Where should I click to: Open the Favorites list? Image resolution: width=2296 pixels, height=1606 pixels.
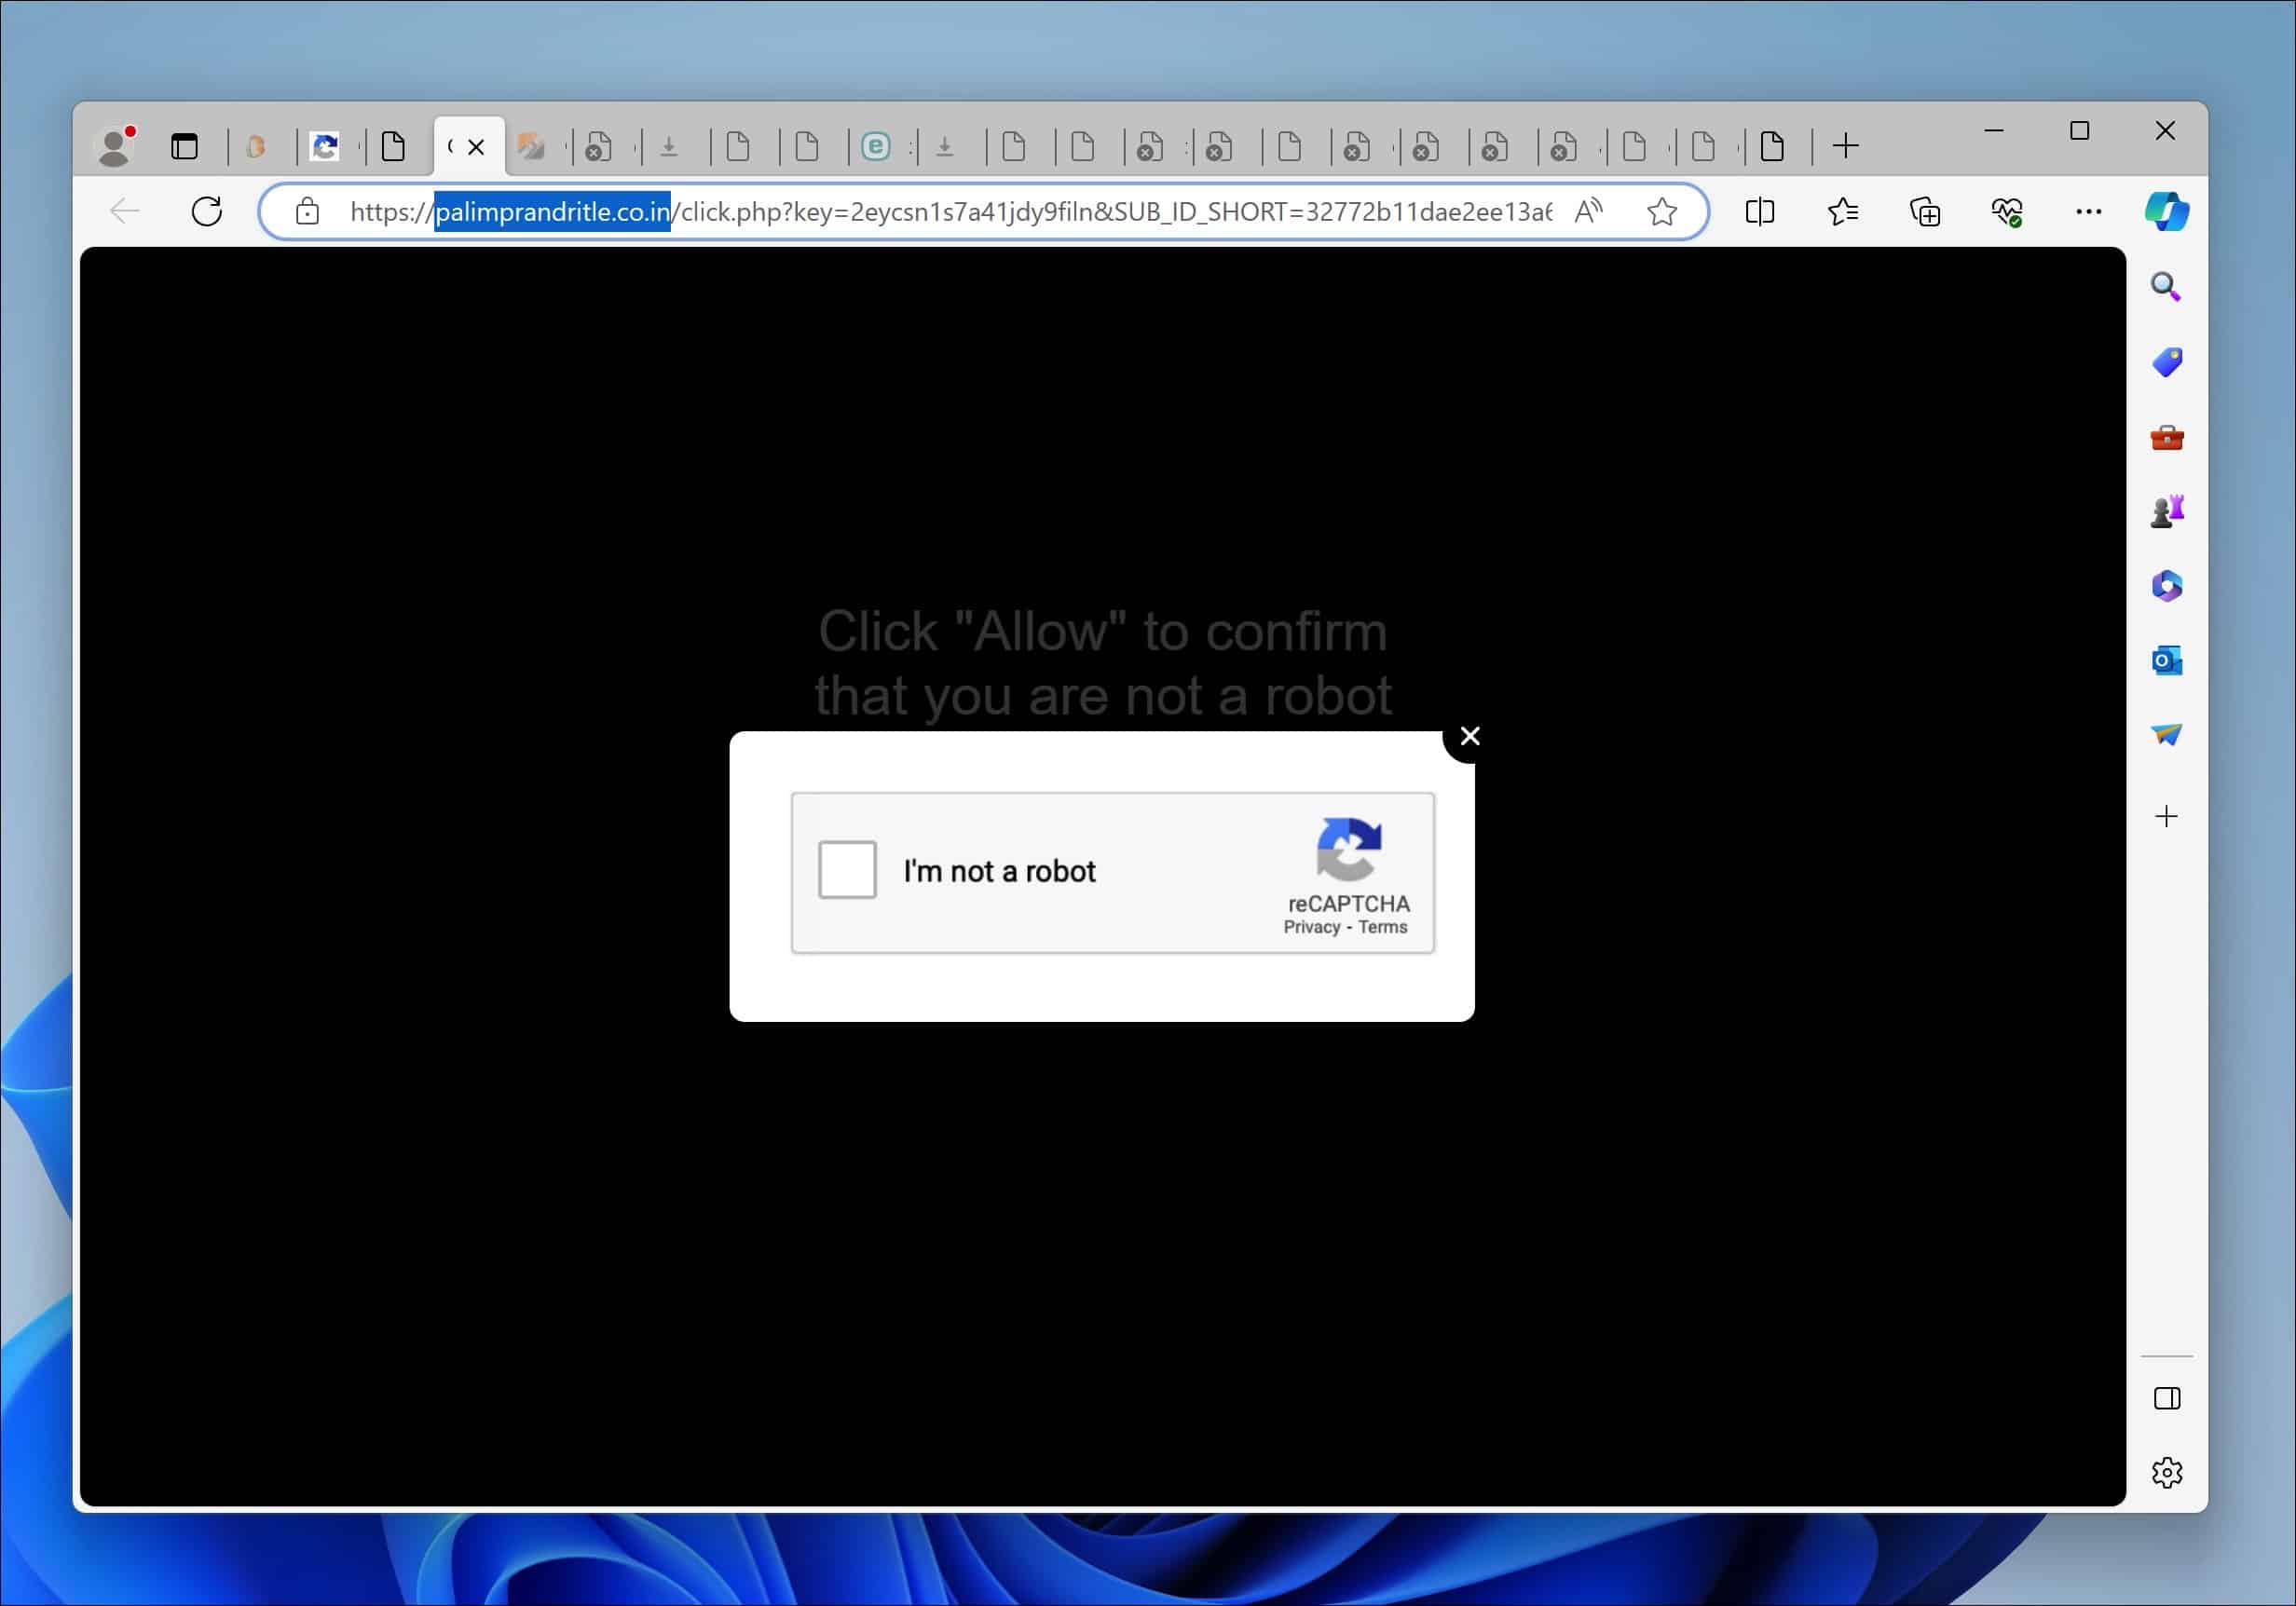tap(1842, 212)
